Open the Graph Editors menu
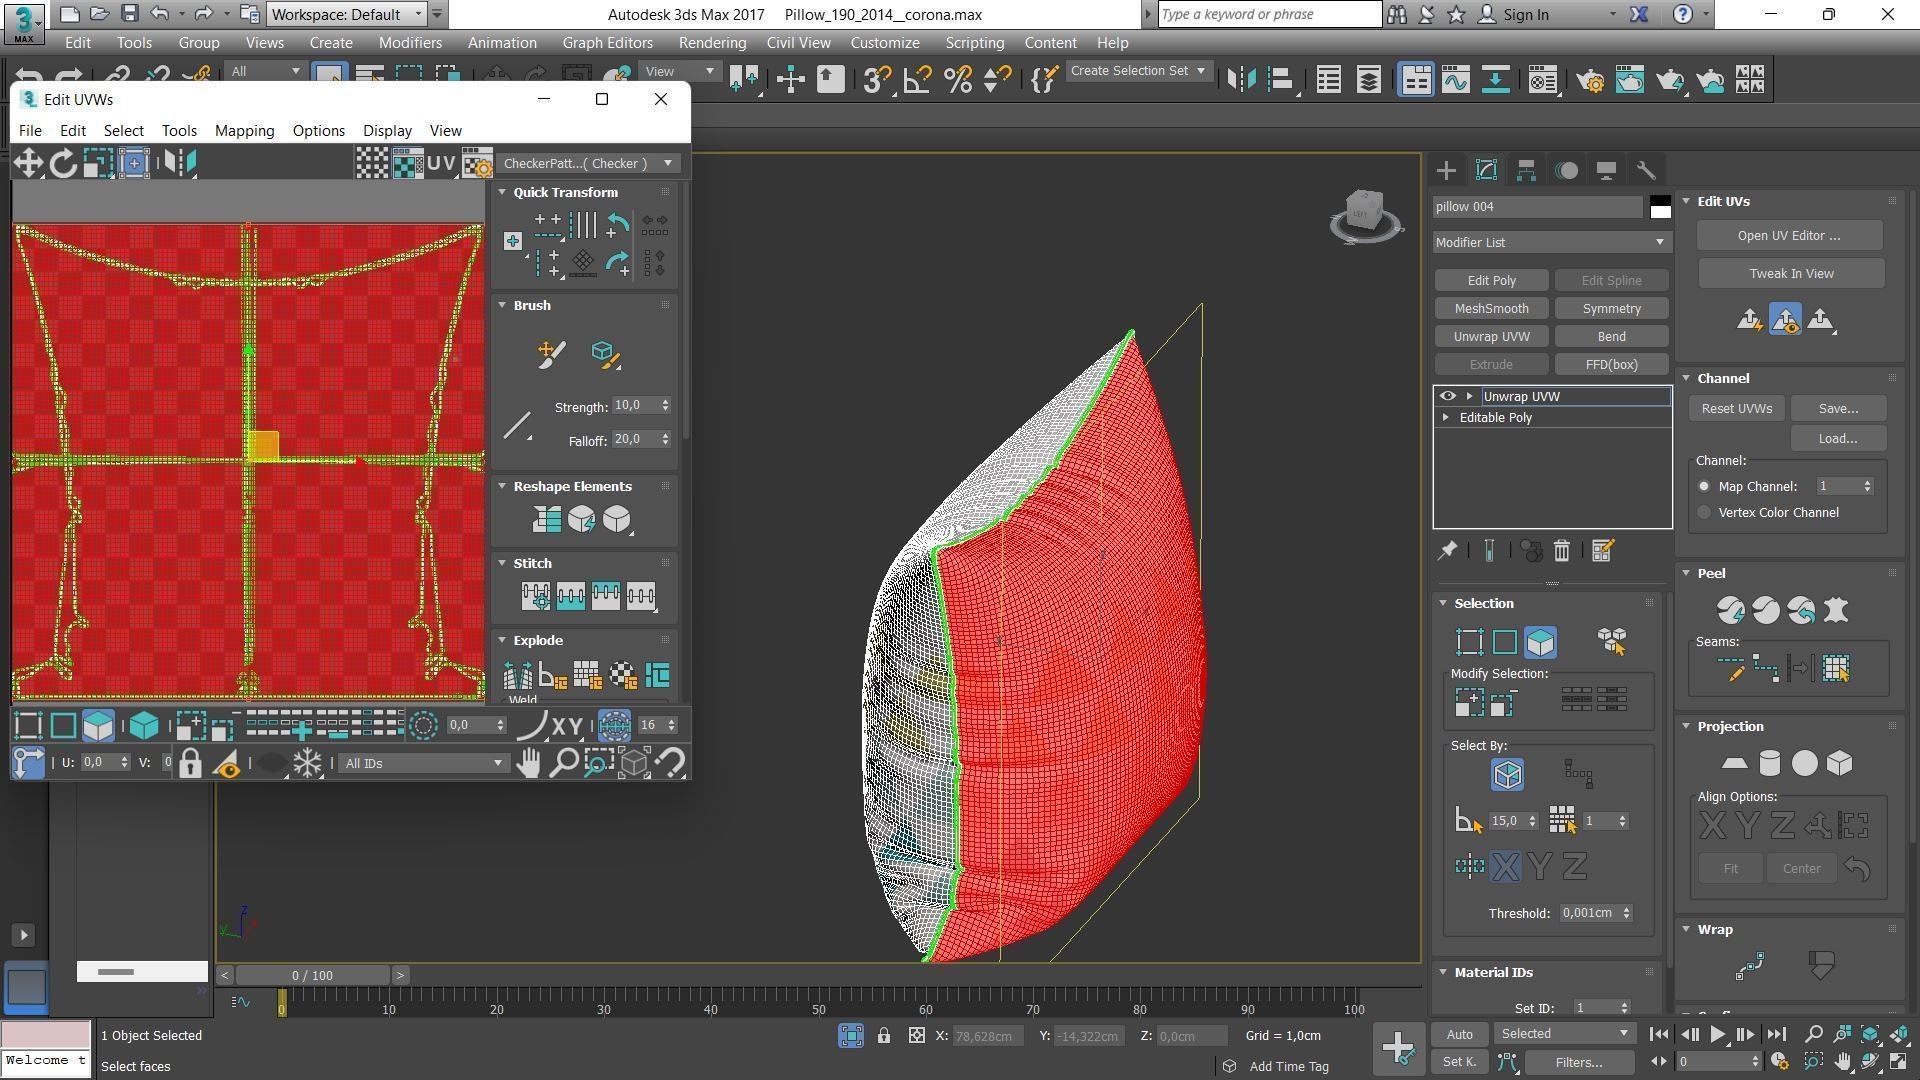 pyautogui.click(x=607, y=43)
